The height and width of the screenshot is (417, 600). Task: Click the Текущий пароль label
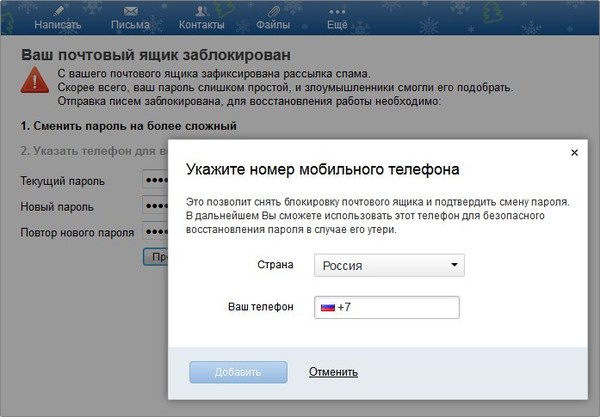coord(62,181)
